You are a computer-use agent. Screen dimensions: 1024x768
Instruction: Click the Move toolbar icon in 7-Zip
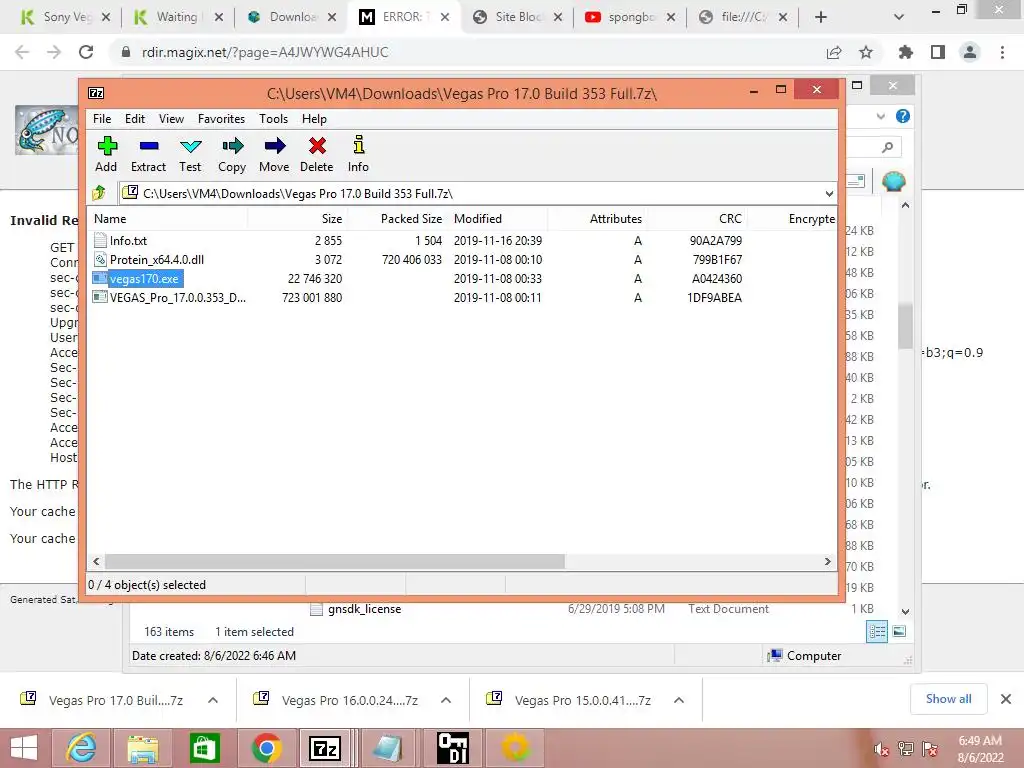coord(275,146)
